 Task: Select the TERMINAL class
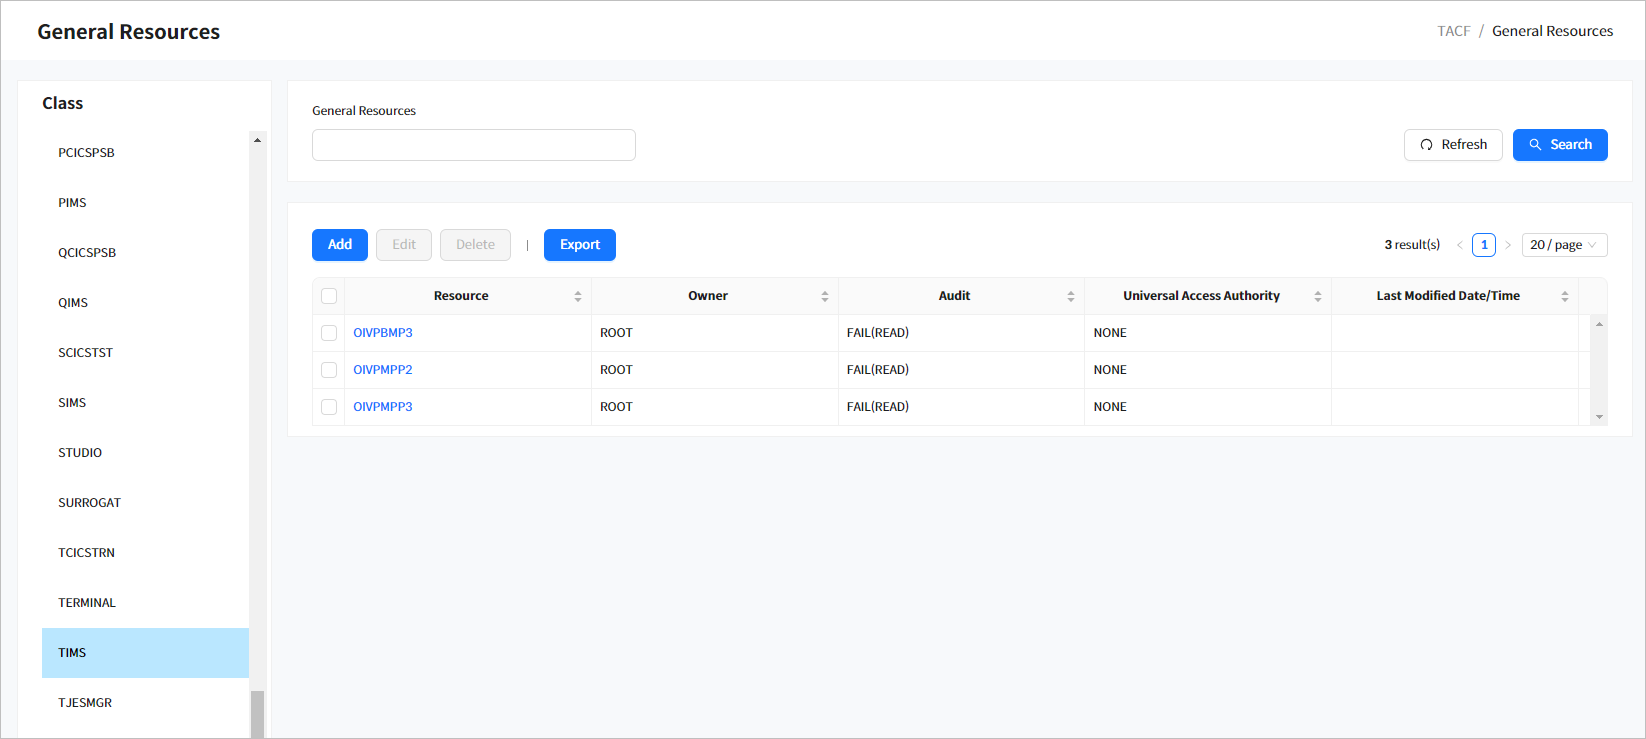[87, 603]
